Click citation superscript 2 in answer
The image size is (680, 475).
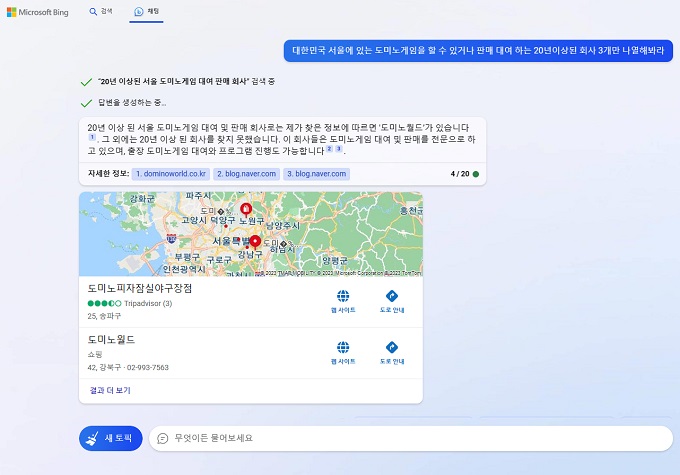pos(330,149)
